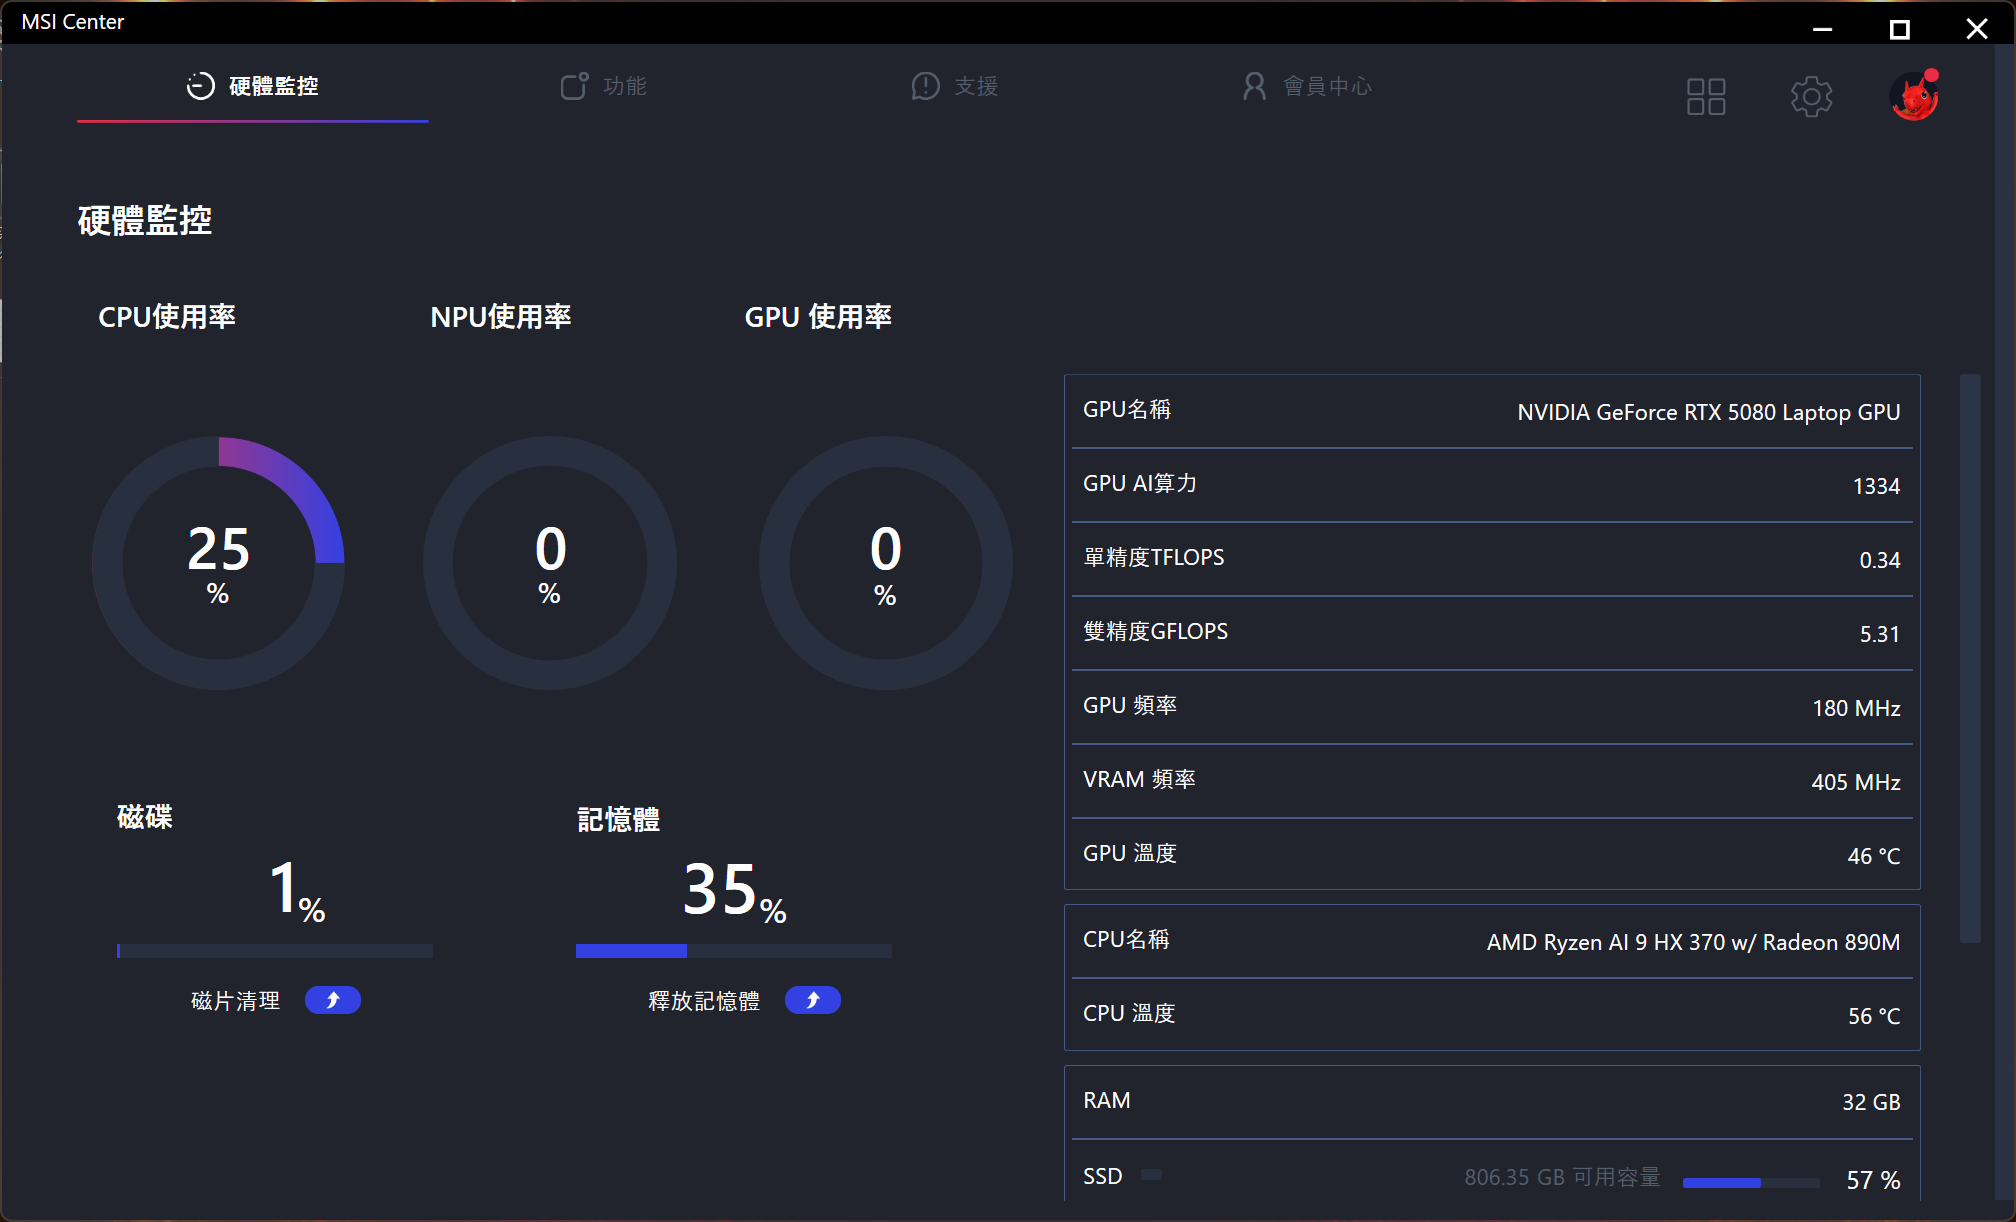
Task: Click the 釋放記憶體 free memory button
Action: 813,1000
